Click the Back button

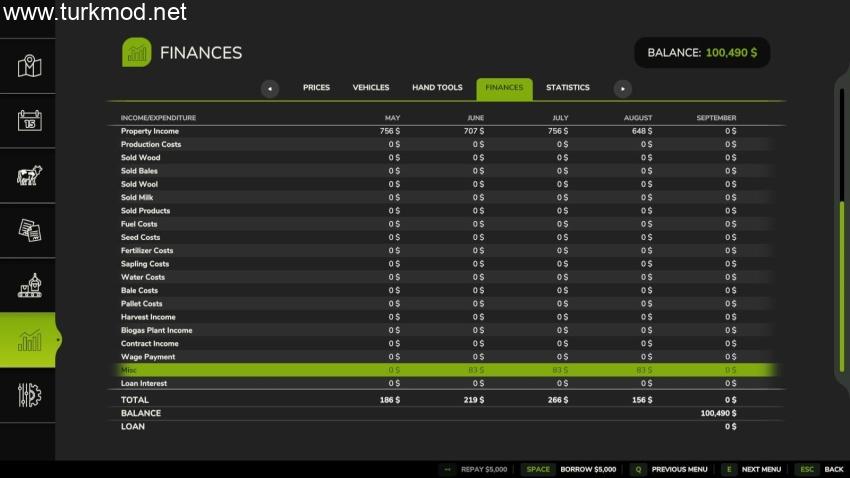834,469
